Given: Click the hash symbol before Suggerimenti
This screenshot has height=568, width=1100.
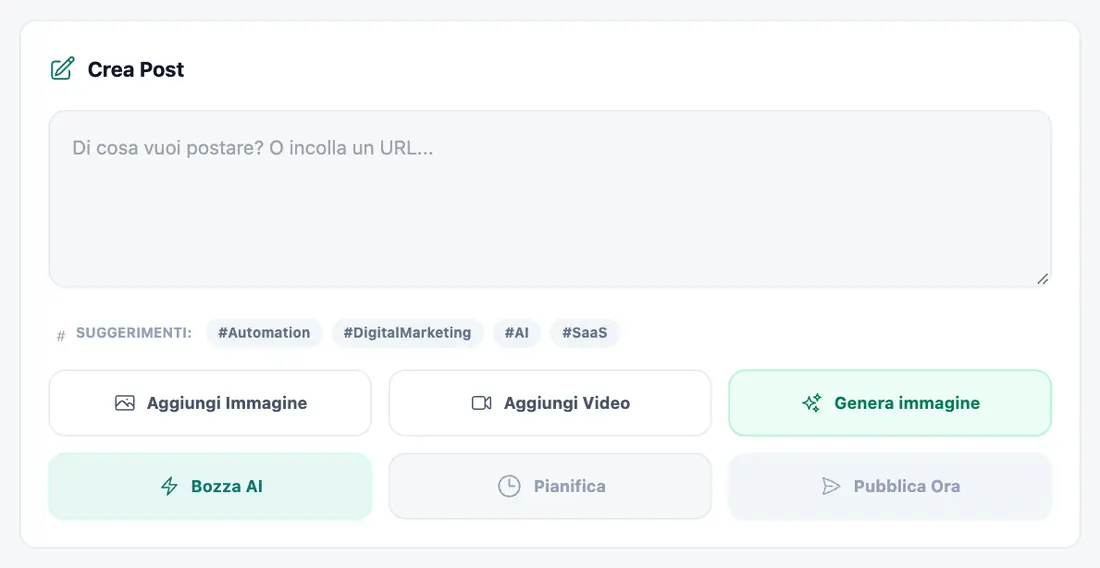Looking at the screenshot, I should coord(60,336).
